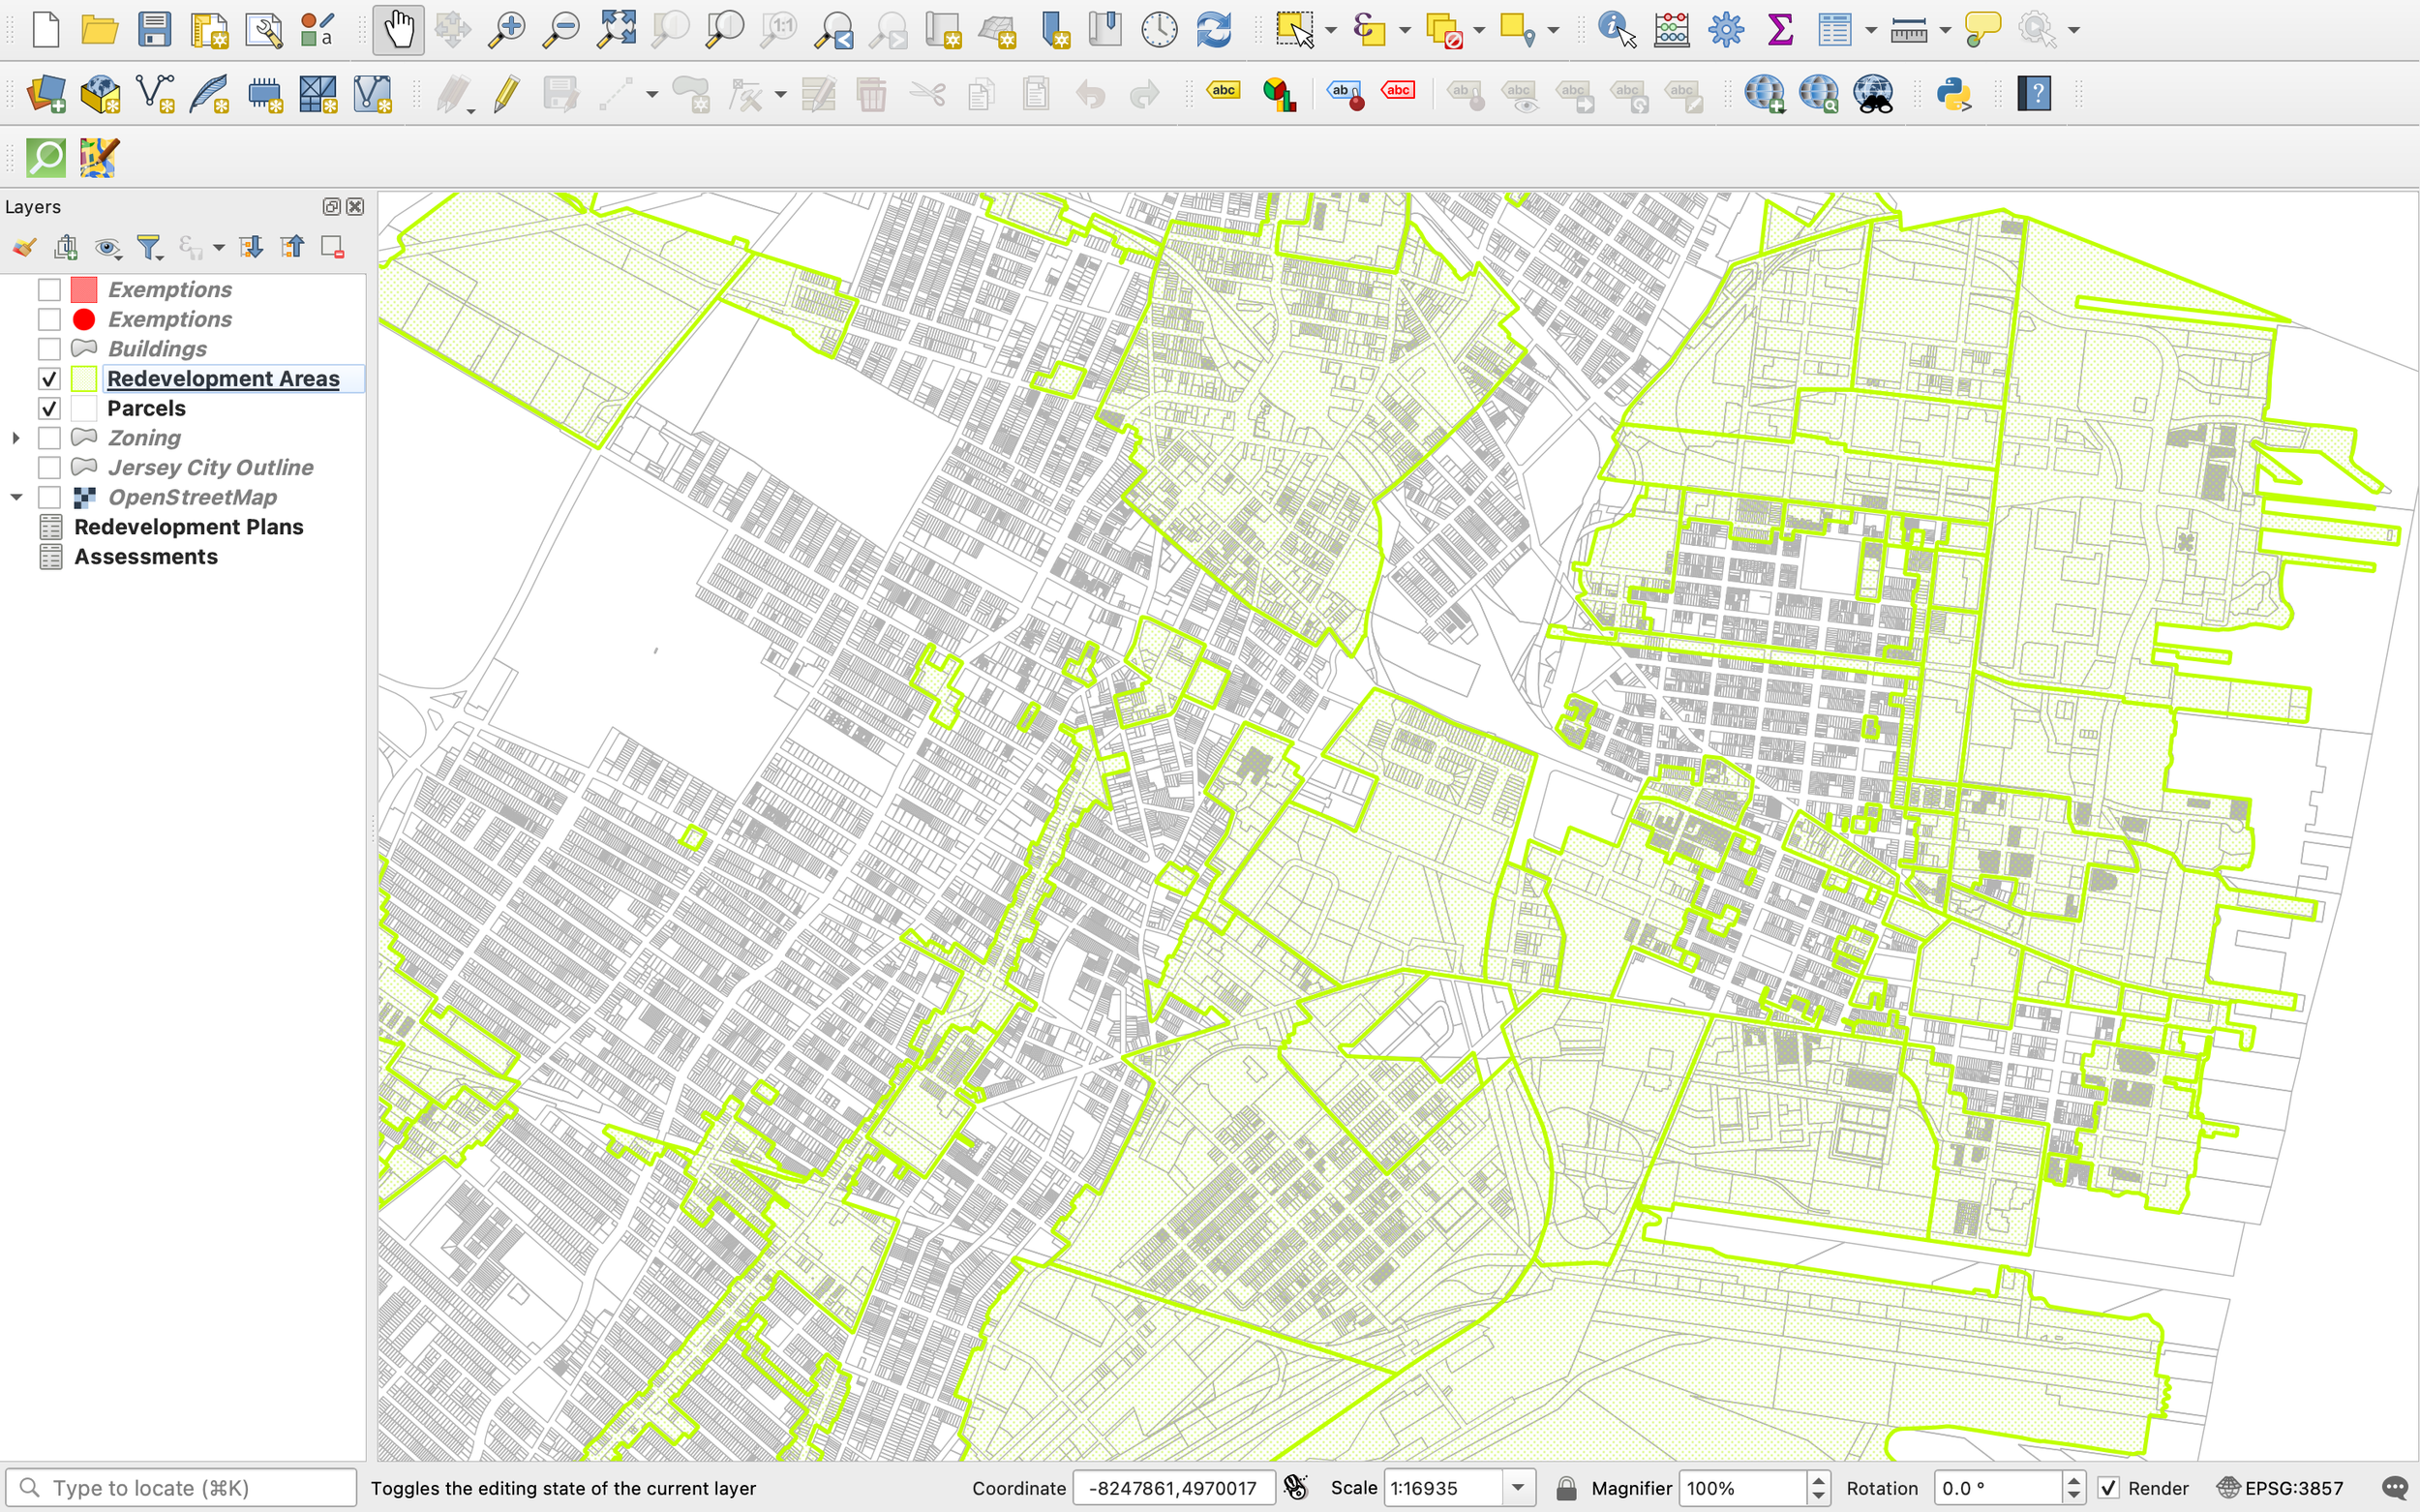Open the Python console icon
This screenshot has width=2420, height=1512.
(1953, 95)
